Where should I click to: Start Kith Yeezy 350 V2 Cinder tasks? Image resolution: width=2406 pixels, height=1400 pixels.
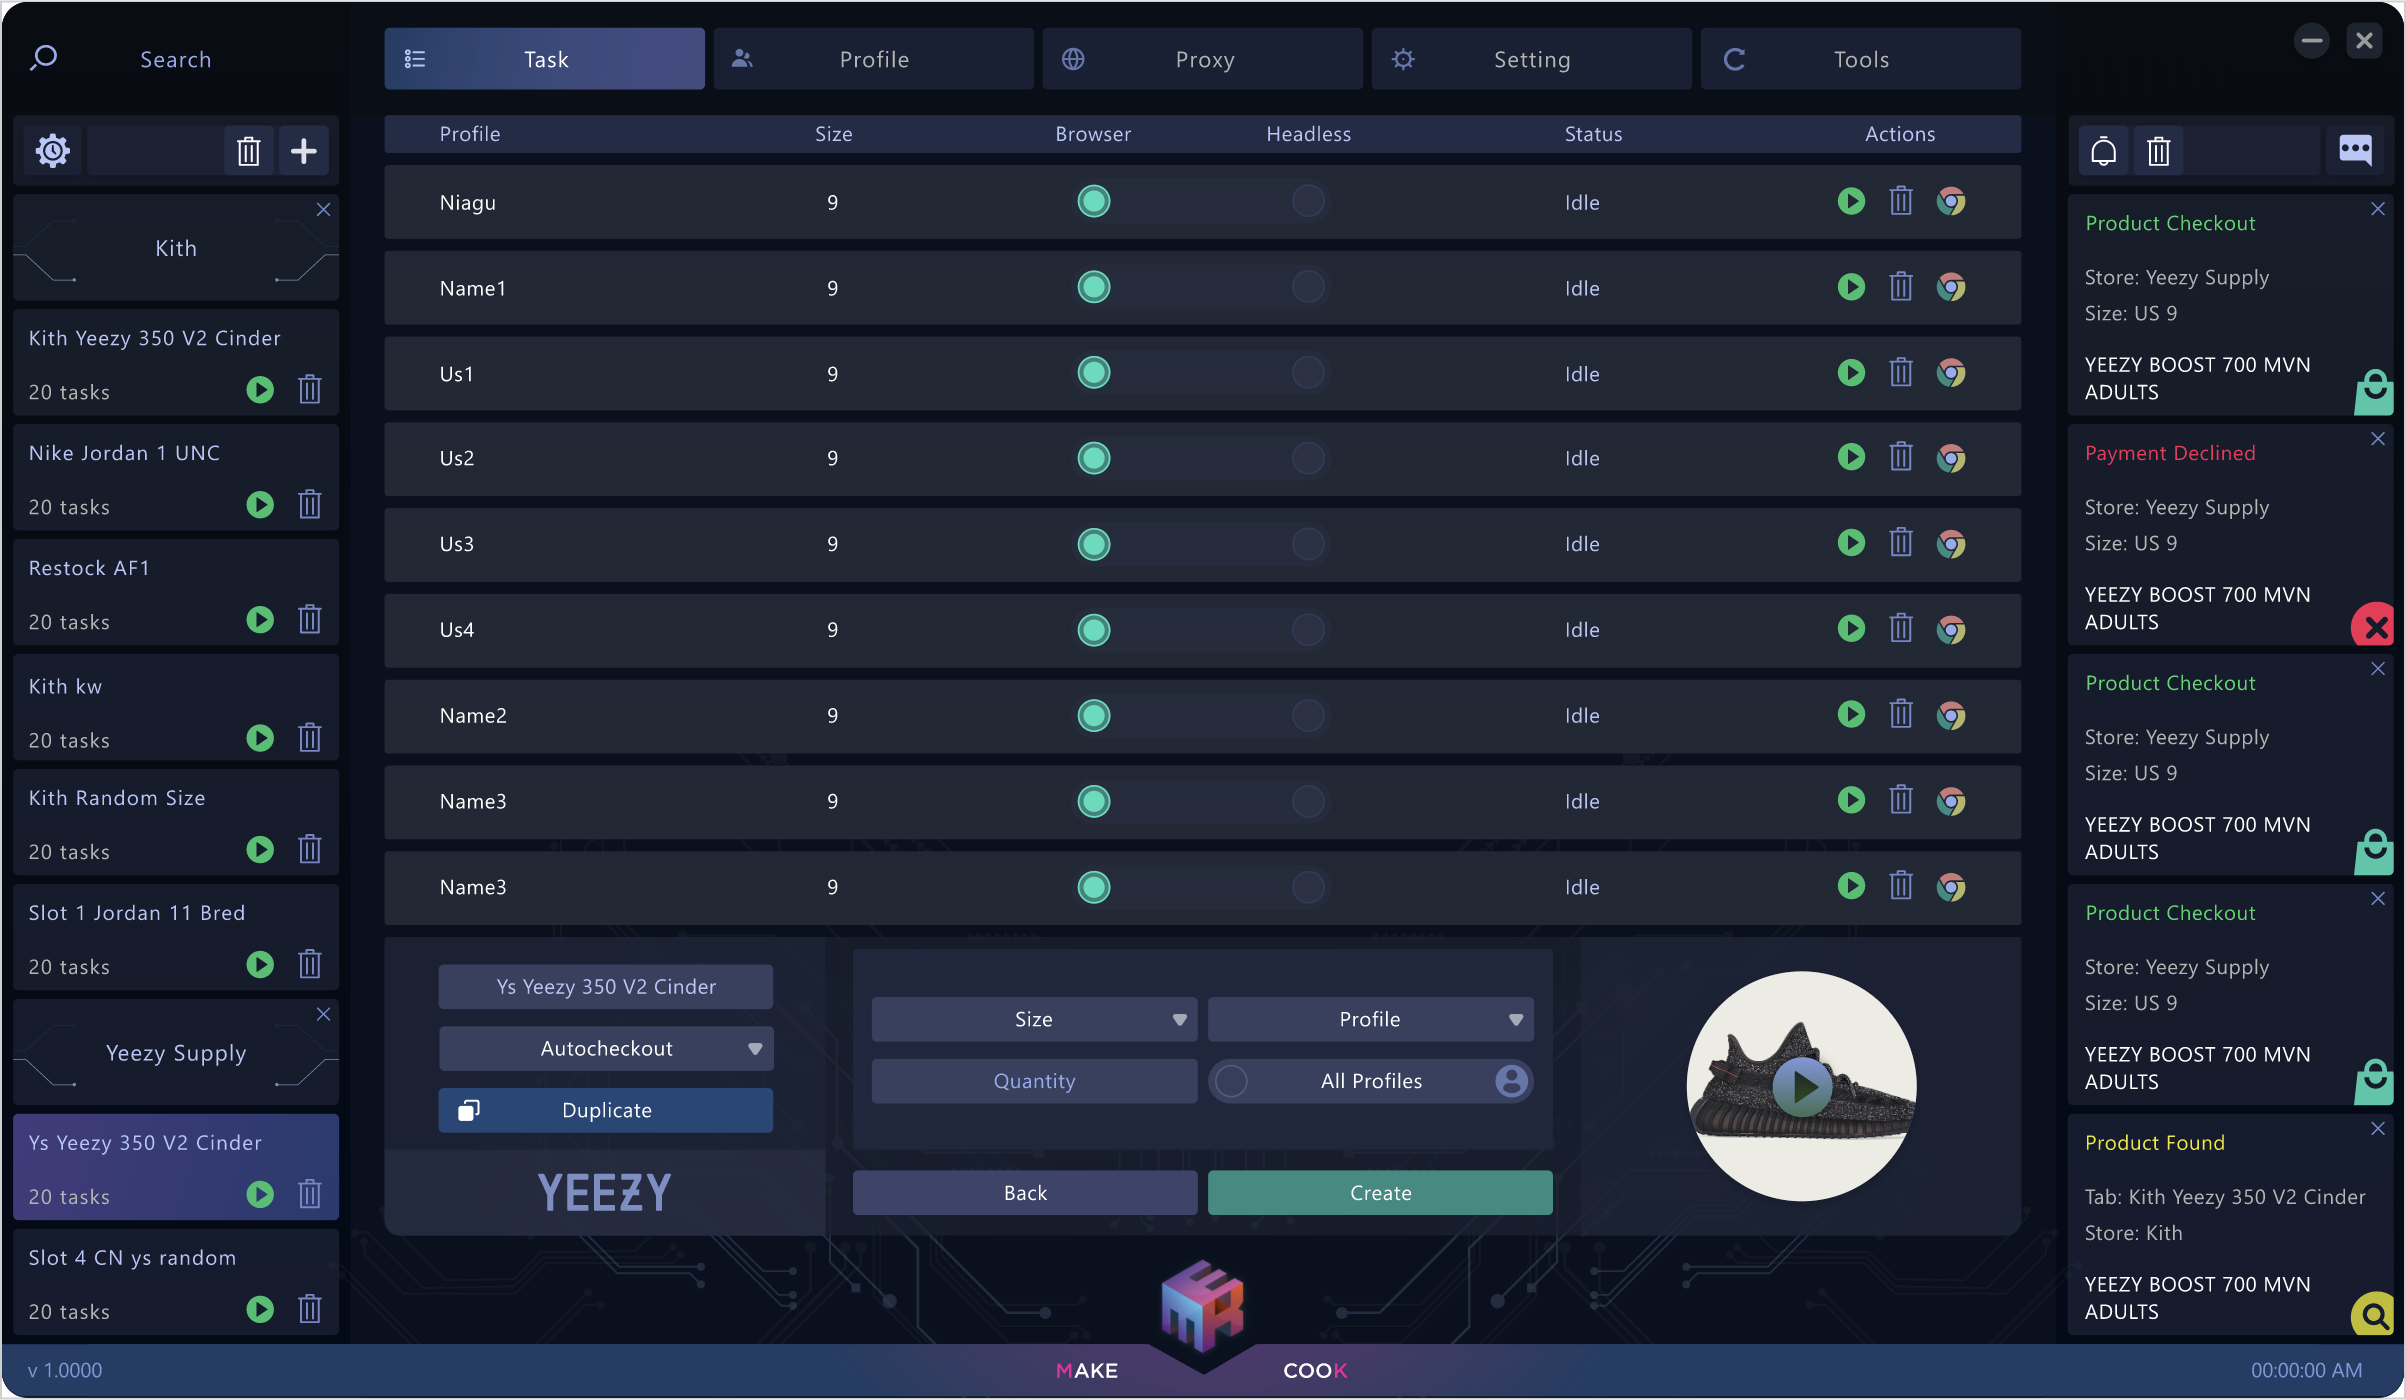[260, 389]
